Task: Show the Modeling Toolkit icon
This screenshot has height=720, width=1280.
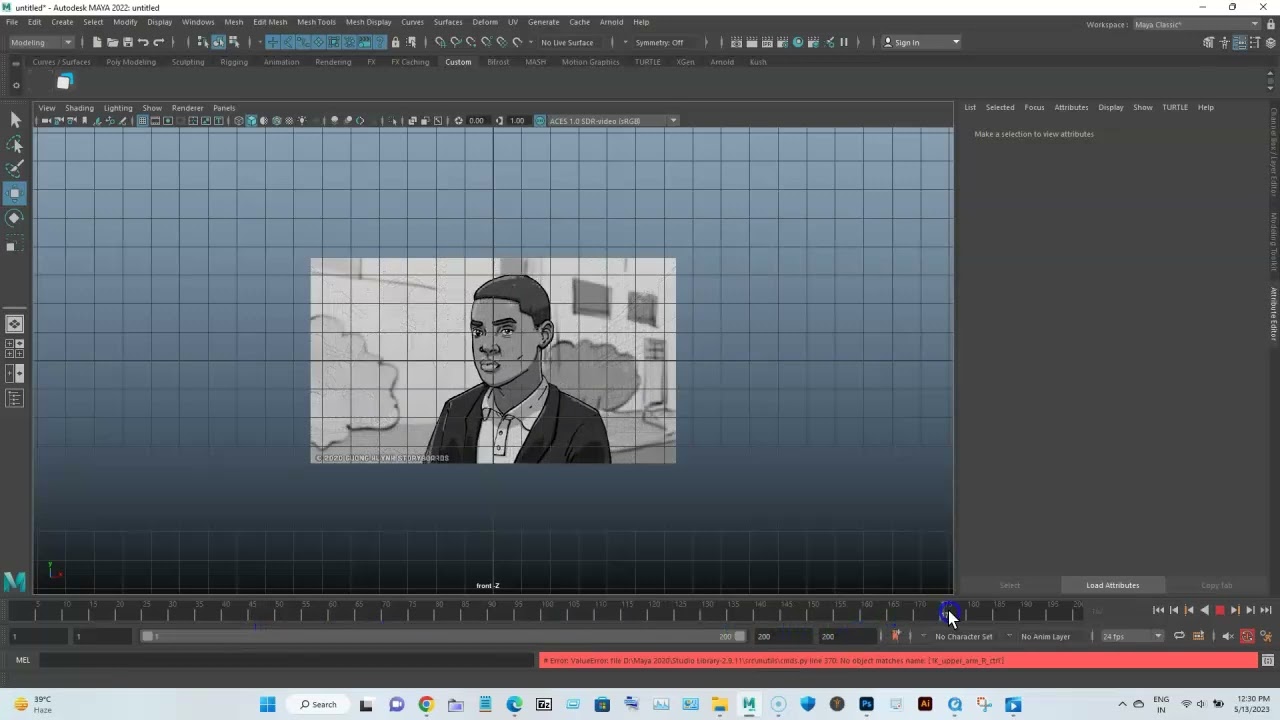Action: (1209, 42)
